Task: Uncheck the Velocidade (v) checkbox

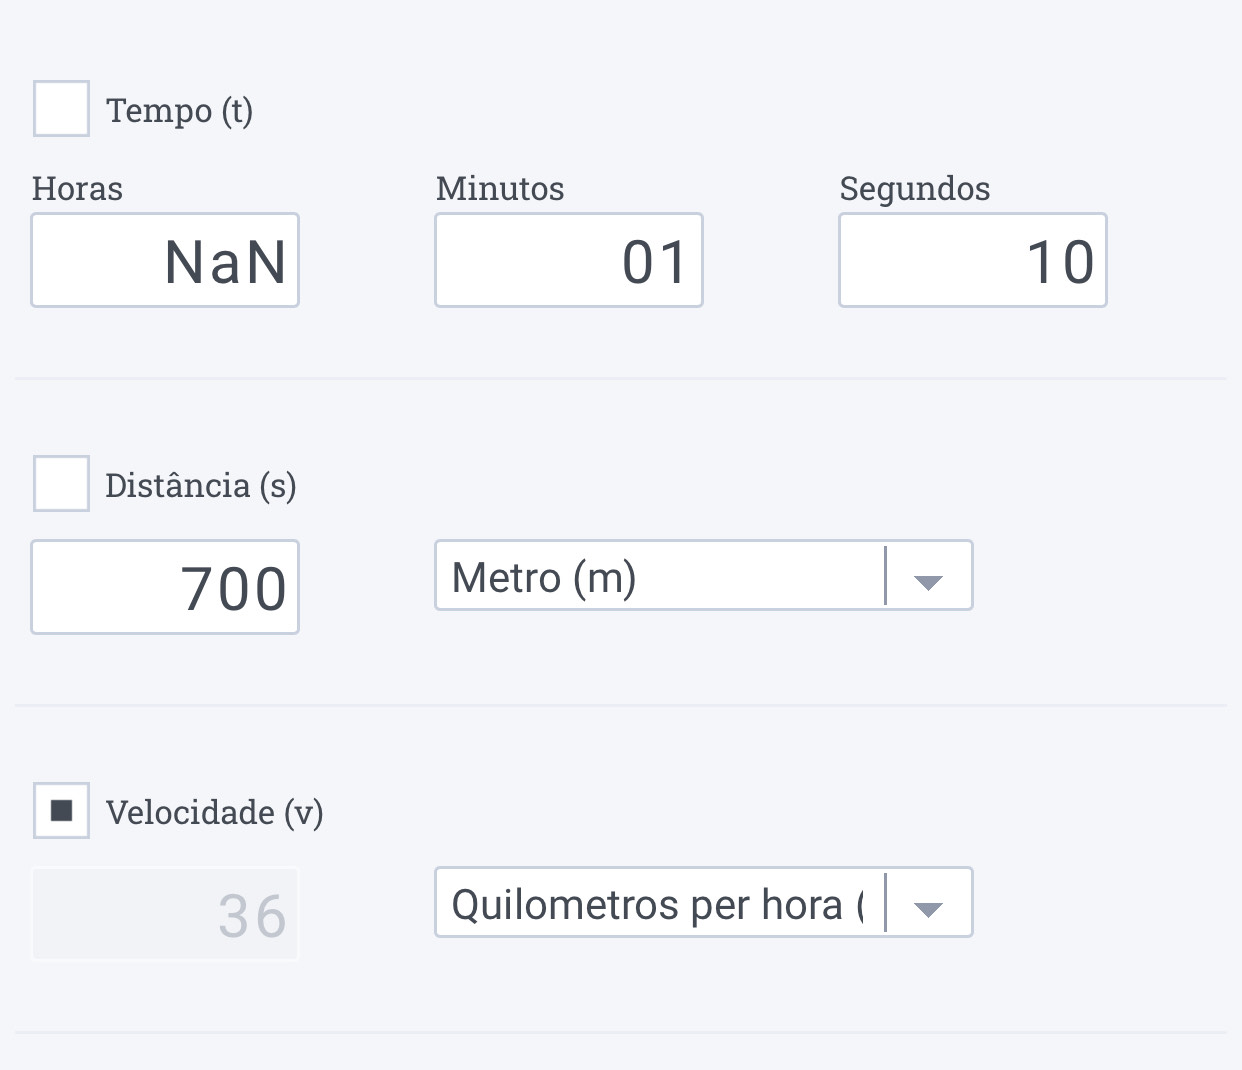Action: [61, 810]
